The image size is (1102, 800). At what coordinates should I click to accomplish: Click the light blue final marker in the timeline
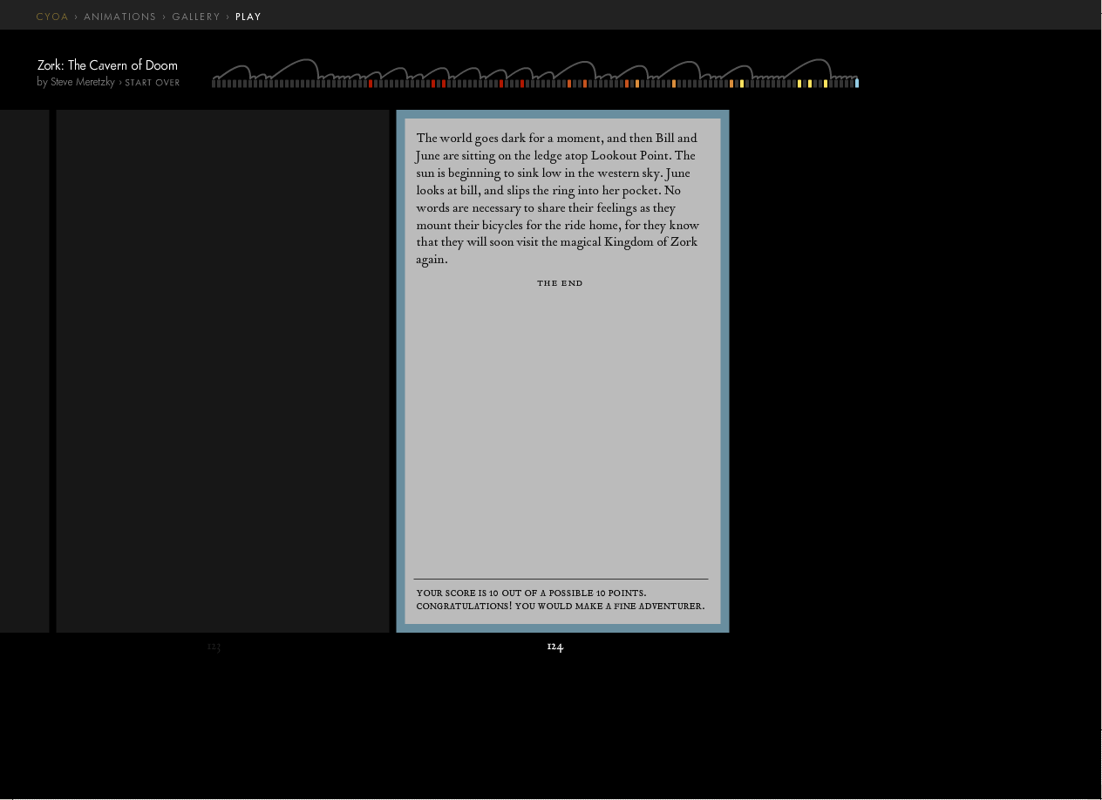(x=857, y=84)
